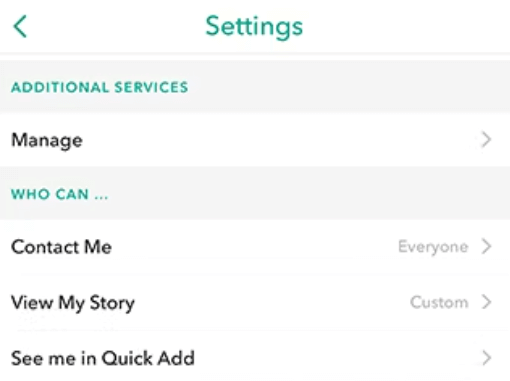Screen dimensions: 510x381
Task: Tap blank middle area of Manage row
Action: [280, 140]
